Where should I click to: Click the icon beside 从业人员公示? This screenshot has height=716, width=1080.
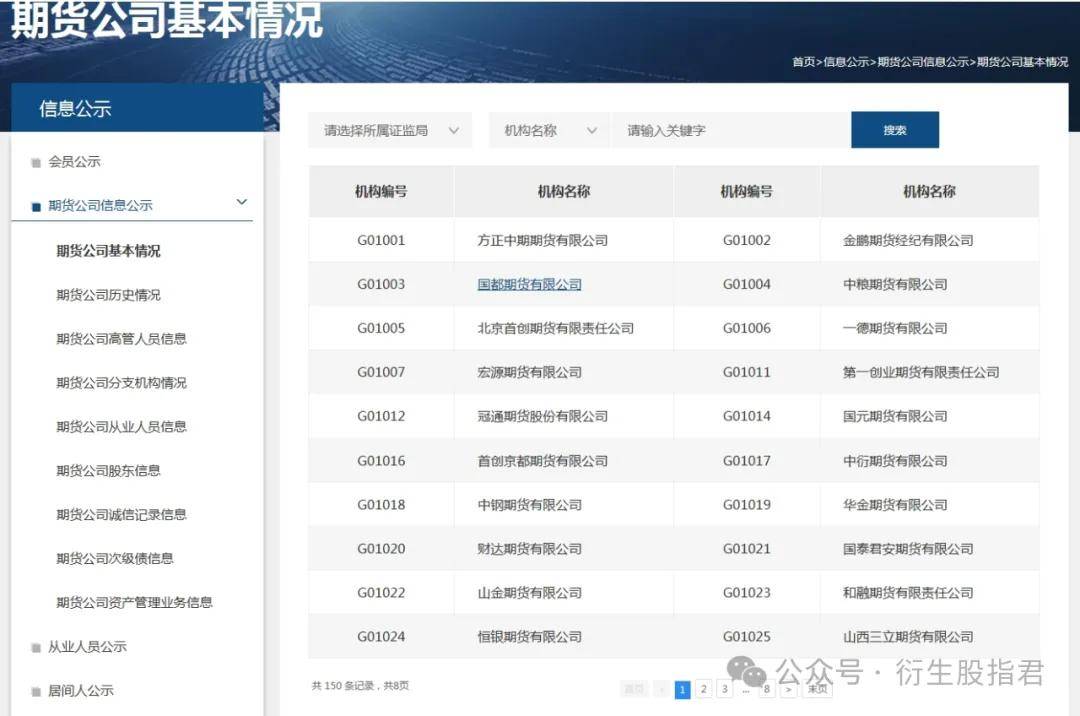[34, 647]
